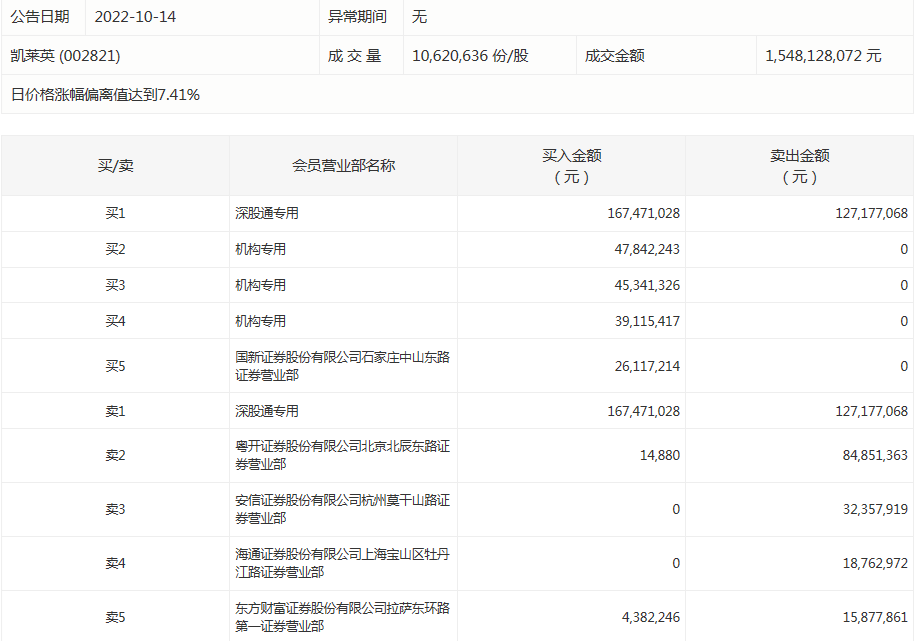Click 127,177,068 sell amount in 买1 row

pyautogui.click(x=871, y=213)
